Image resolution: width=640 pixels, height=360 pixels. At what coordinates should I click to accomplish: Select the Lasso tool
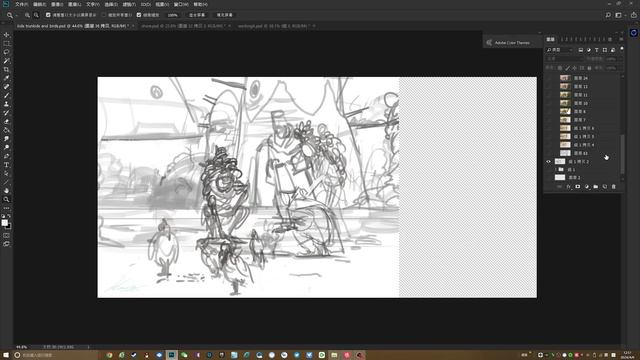click(x=6, y=52)
